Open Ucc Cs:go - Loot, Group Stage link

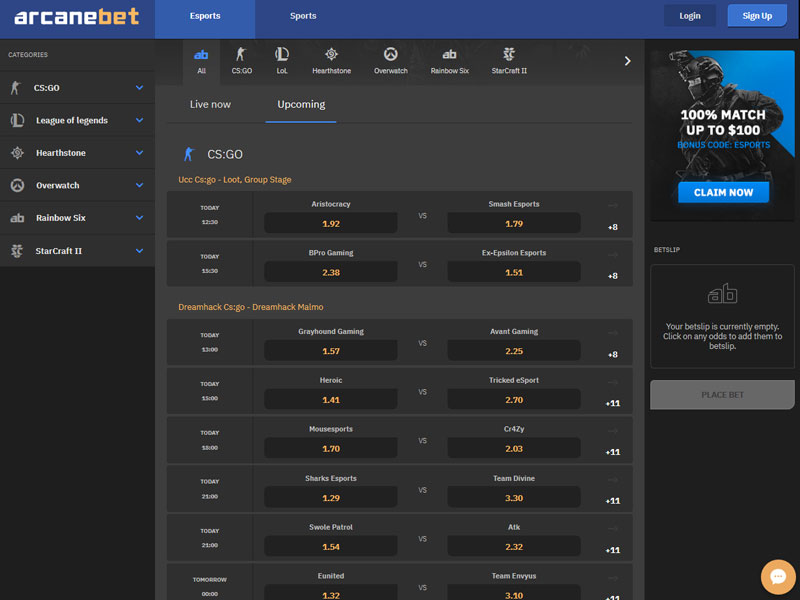(235, 180)
